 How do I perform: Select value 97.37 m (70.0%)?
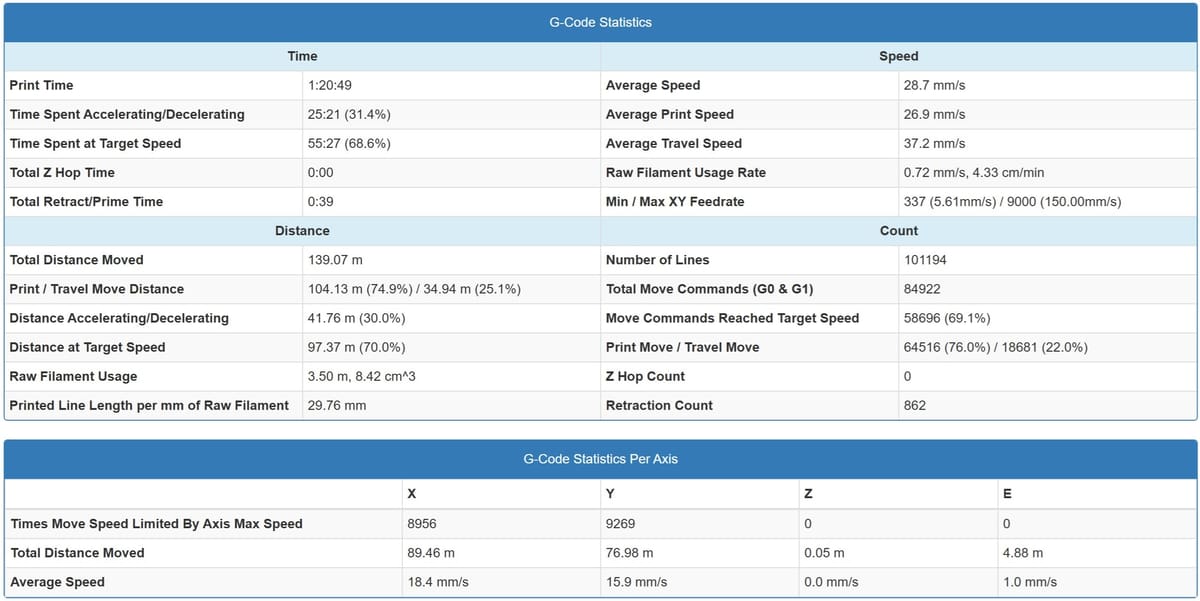pyautogui.click(x=356, y=346)
